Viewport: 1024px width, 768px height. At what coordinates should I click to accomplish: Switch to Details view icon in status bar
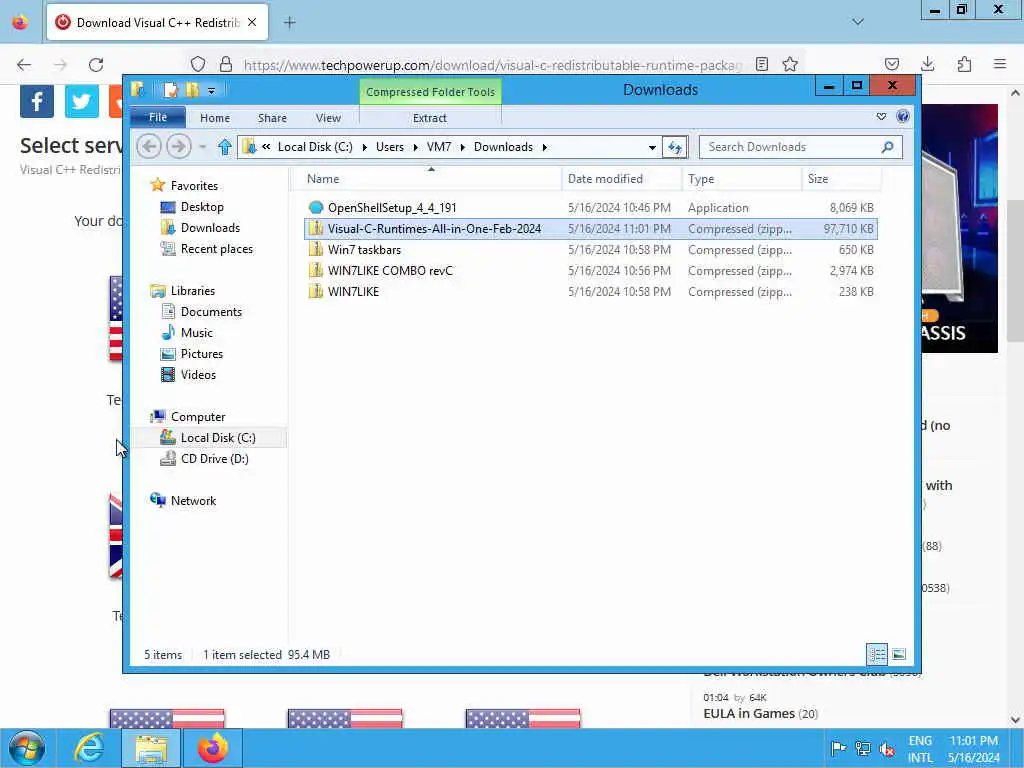point(877,654)
